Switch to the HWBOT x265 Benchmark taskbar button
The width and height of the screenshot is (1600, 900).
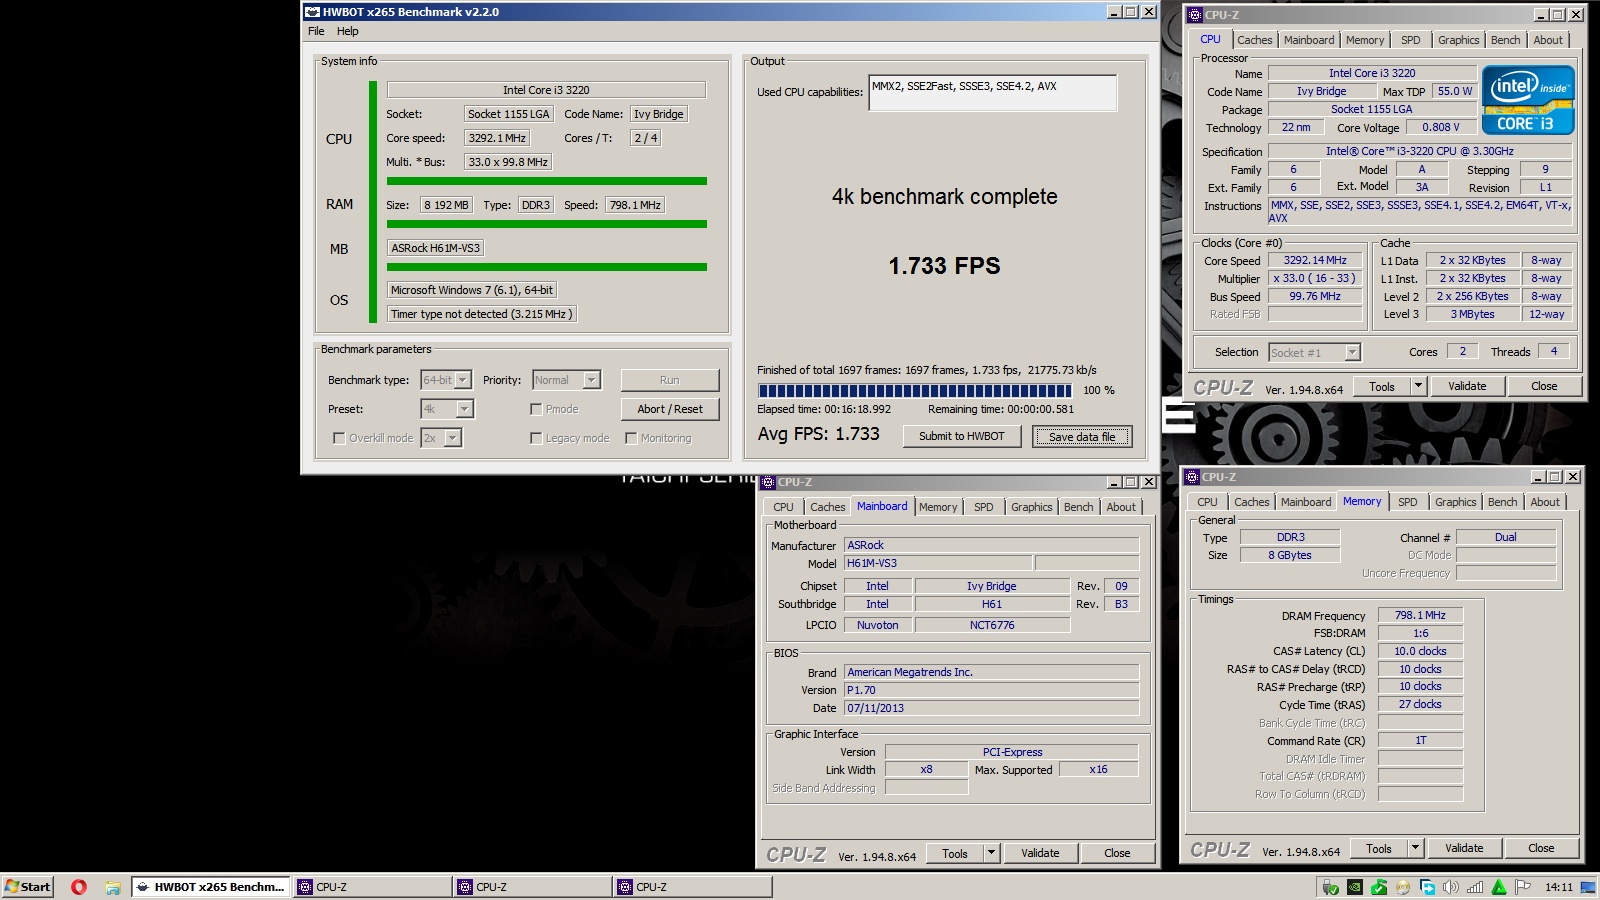point(211,887)
